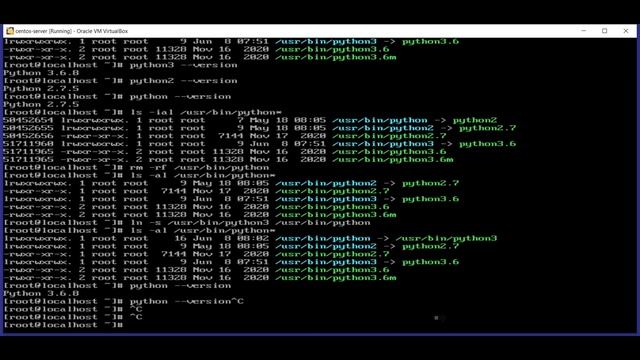
Task: Click the timestamp "08:02"
Action: point(253,238)
